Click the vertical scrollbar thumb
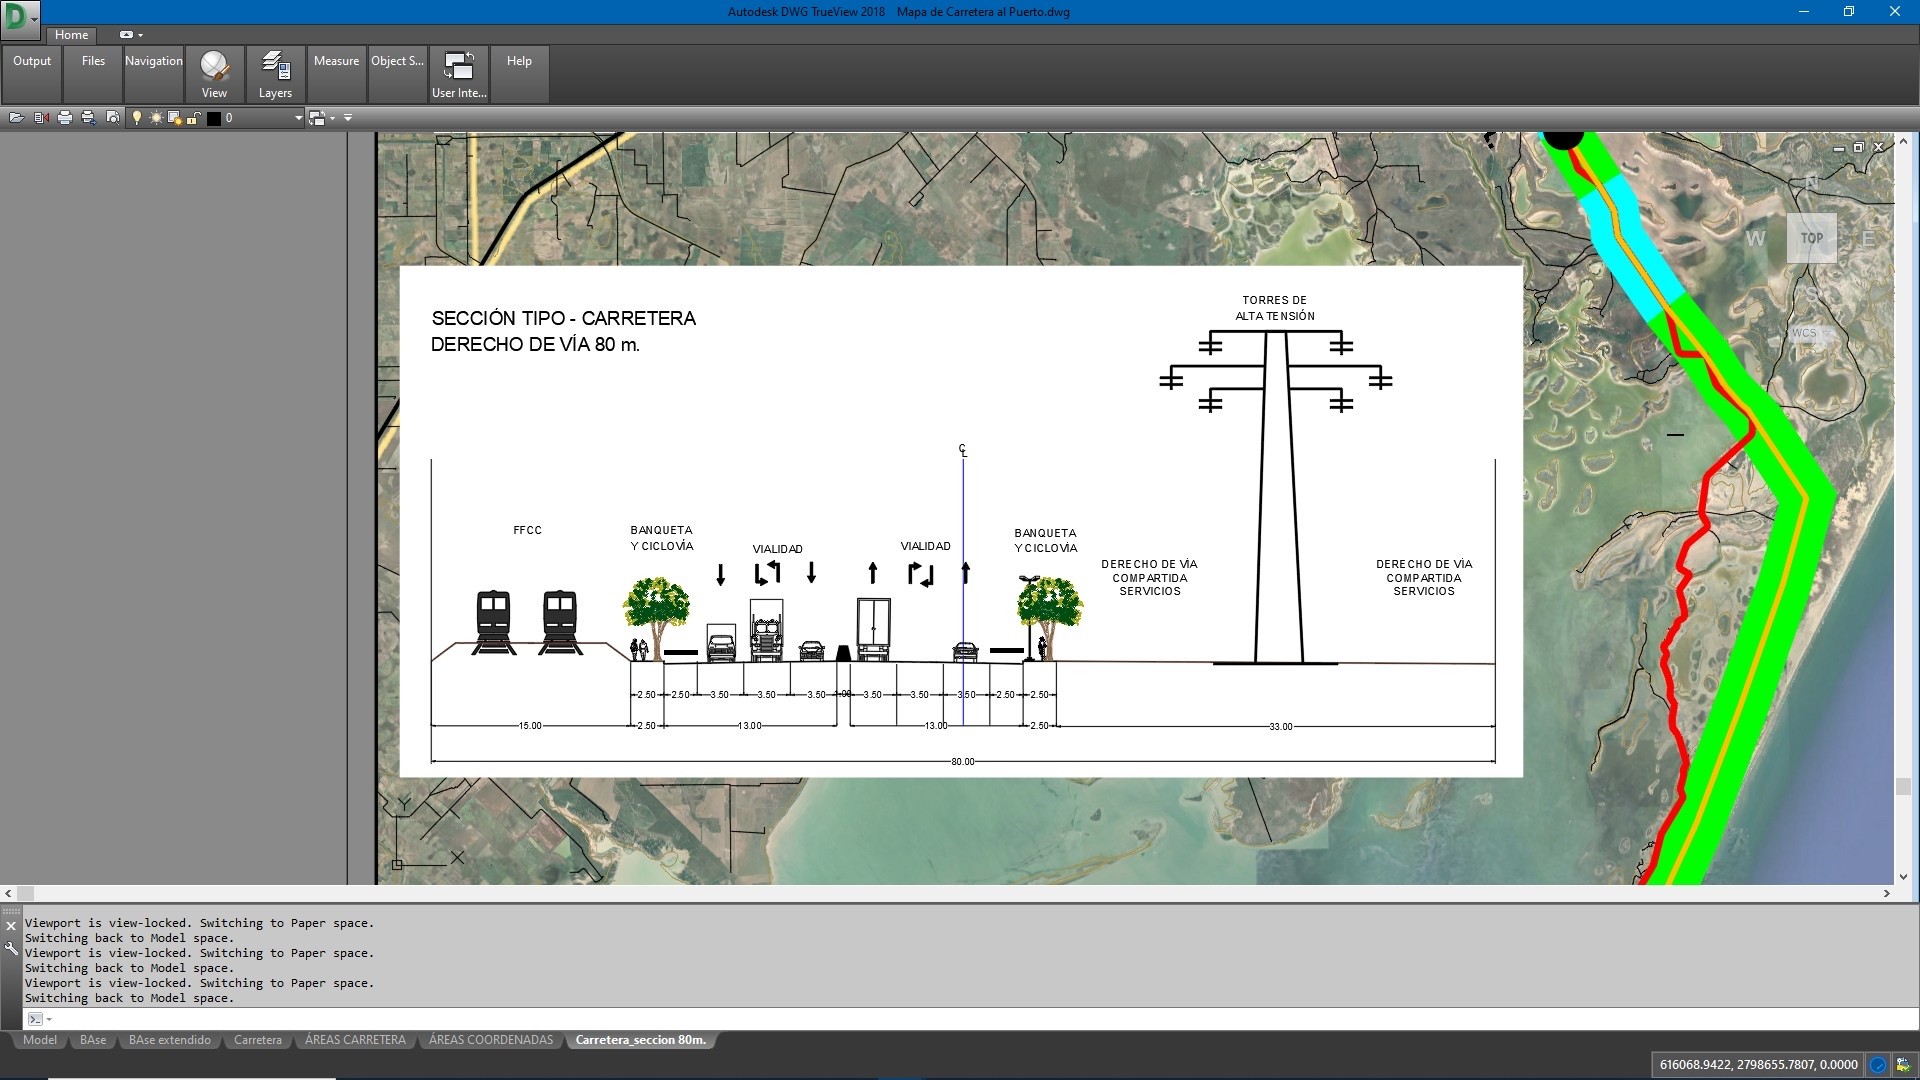 [x=1903, y=787]
